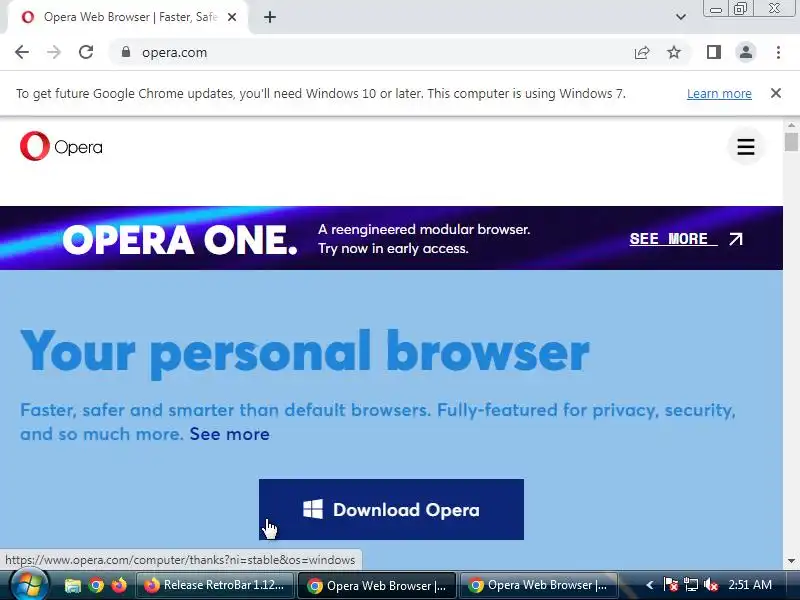Viewport: 800px width, 600px height.
Task: Launch Chrome from taskbar quick launch
Action: tap(96, 585)
